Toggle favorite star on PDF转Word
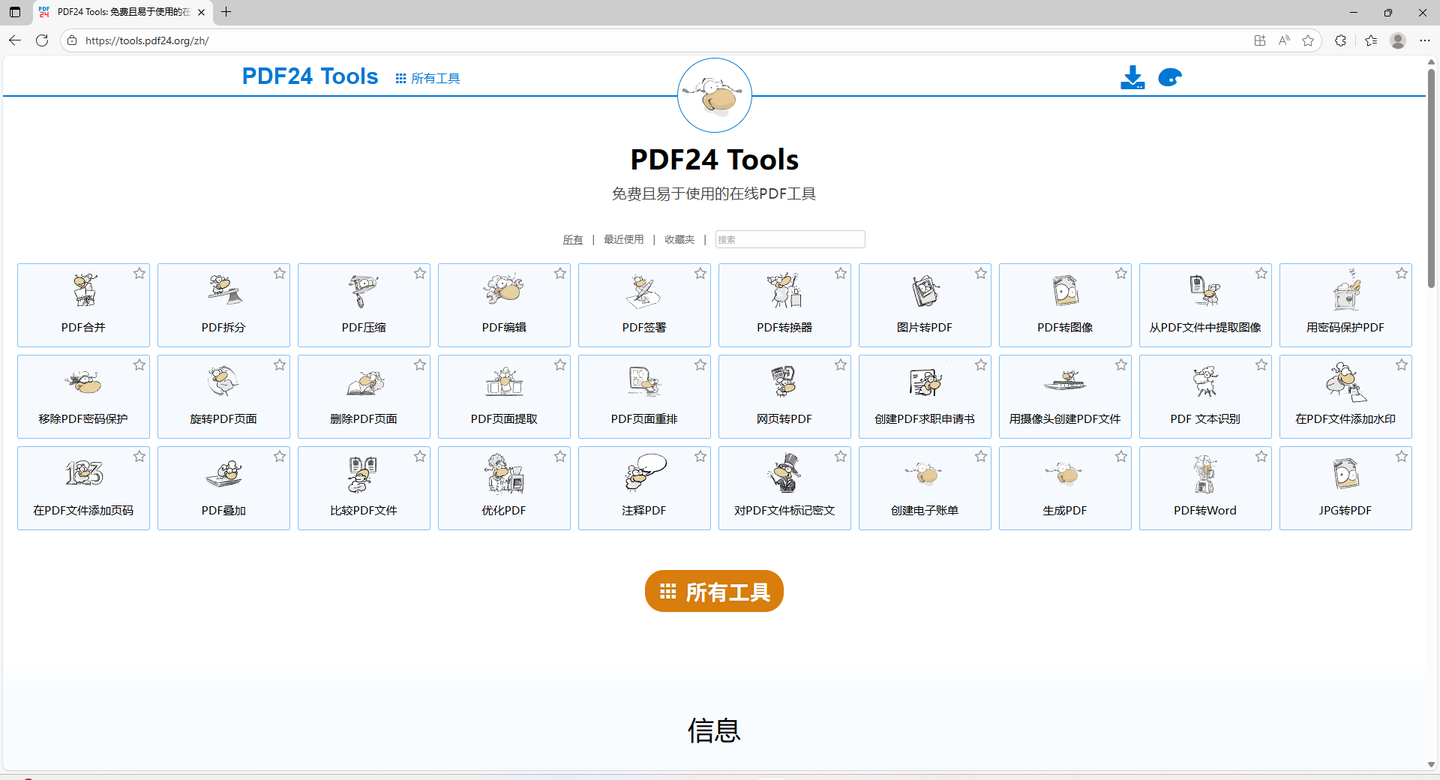This screenshot has height=780, width=1440. pos(1261,456)
